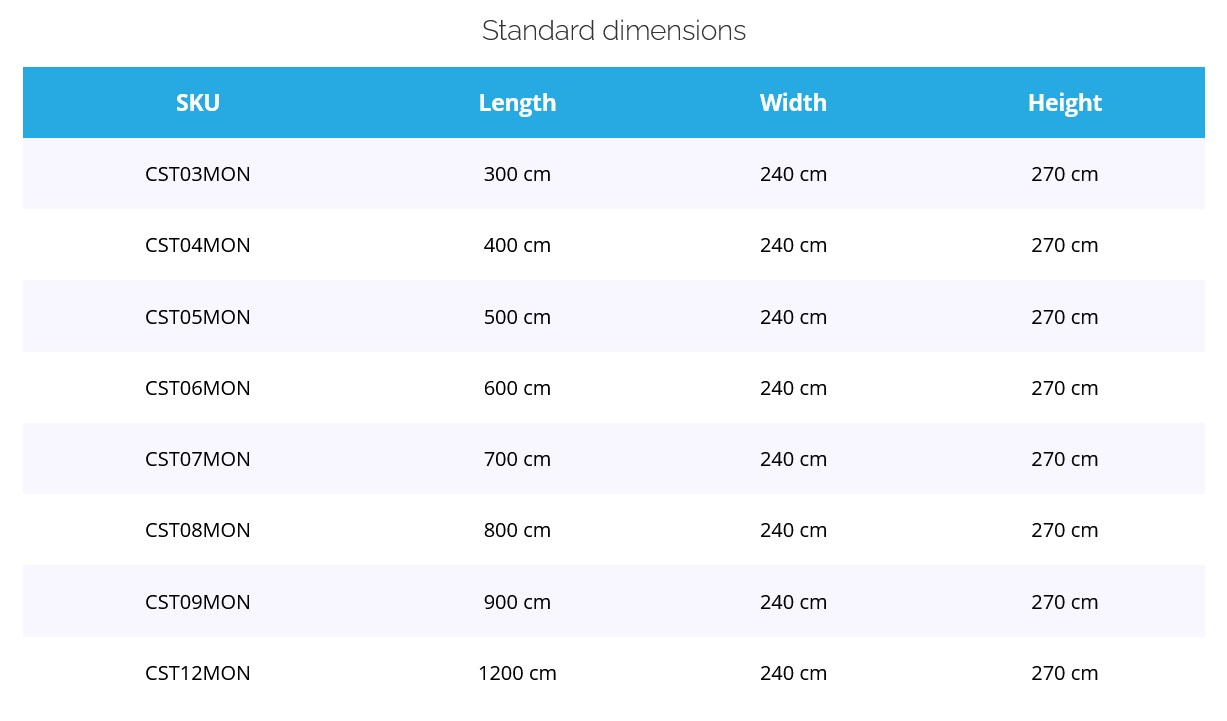Select the Standard dimensions title
The width and height of the screenshot is (1227, 721).
[x=613, y=31]
